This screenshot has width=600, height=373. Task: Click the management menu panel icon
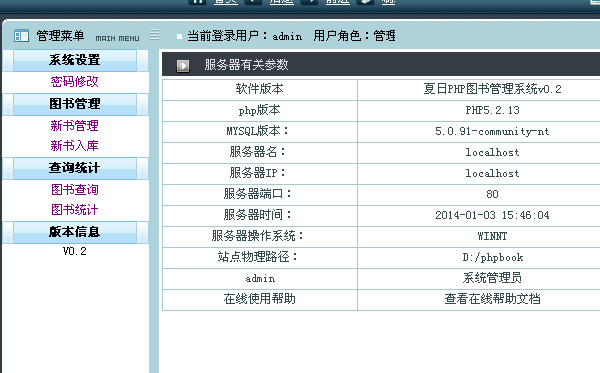[x=21, y=36]
